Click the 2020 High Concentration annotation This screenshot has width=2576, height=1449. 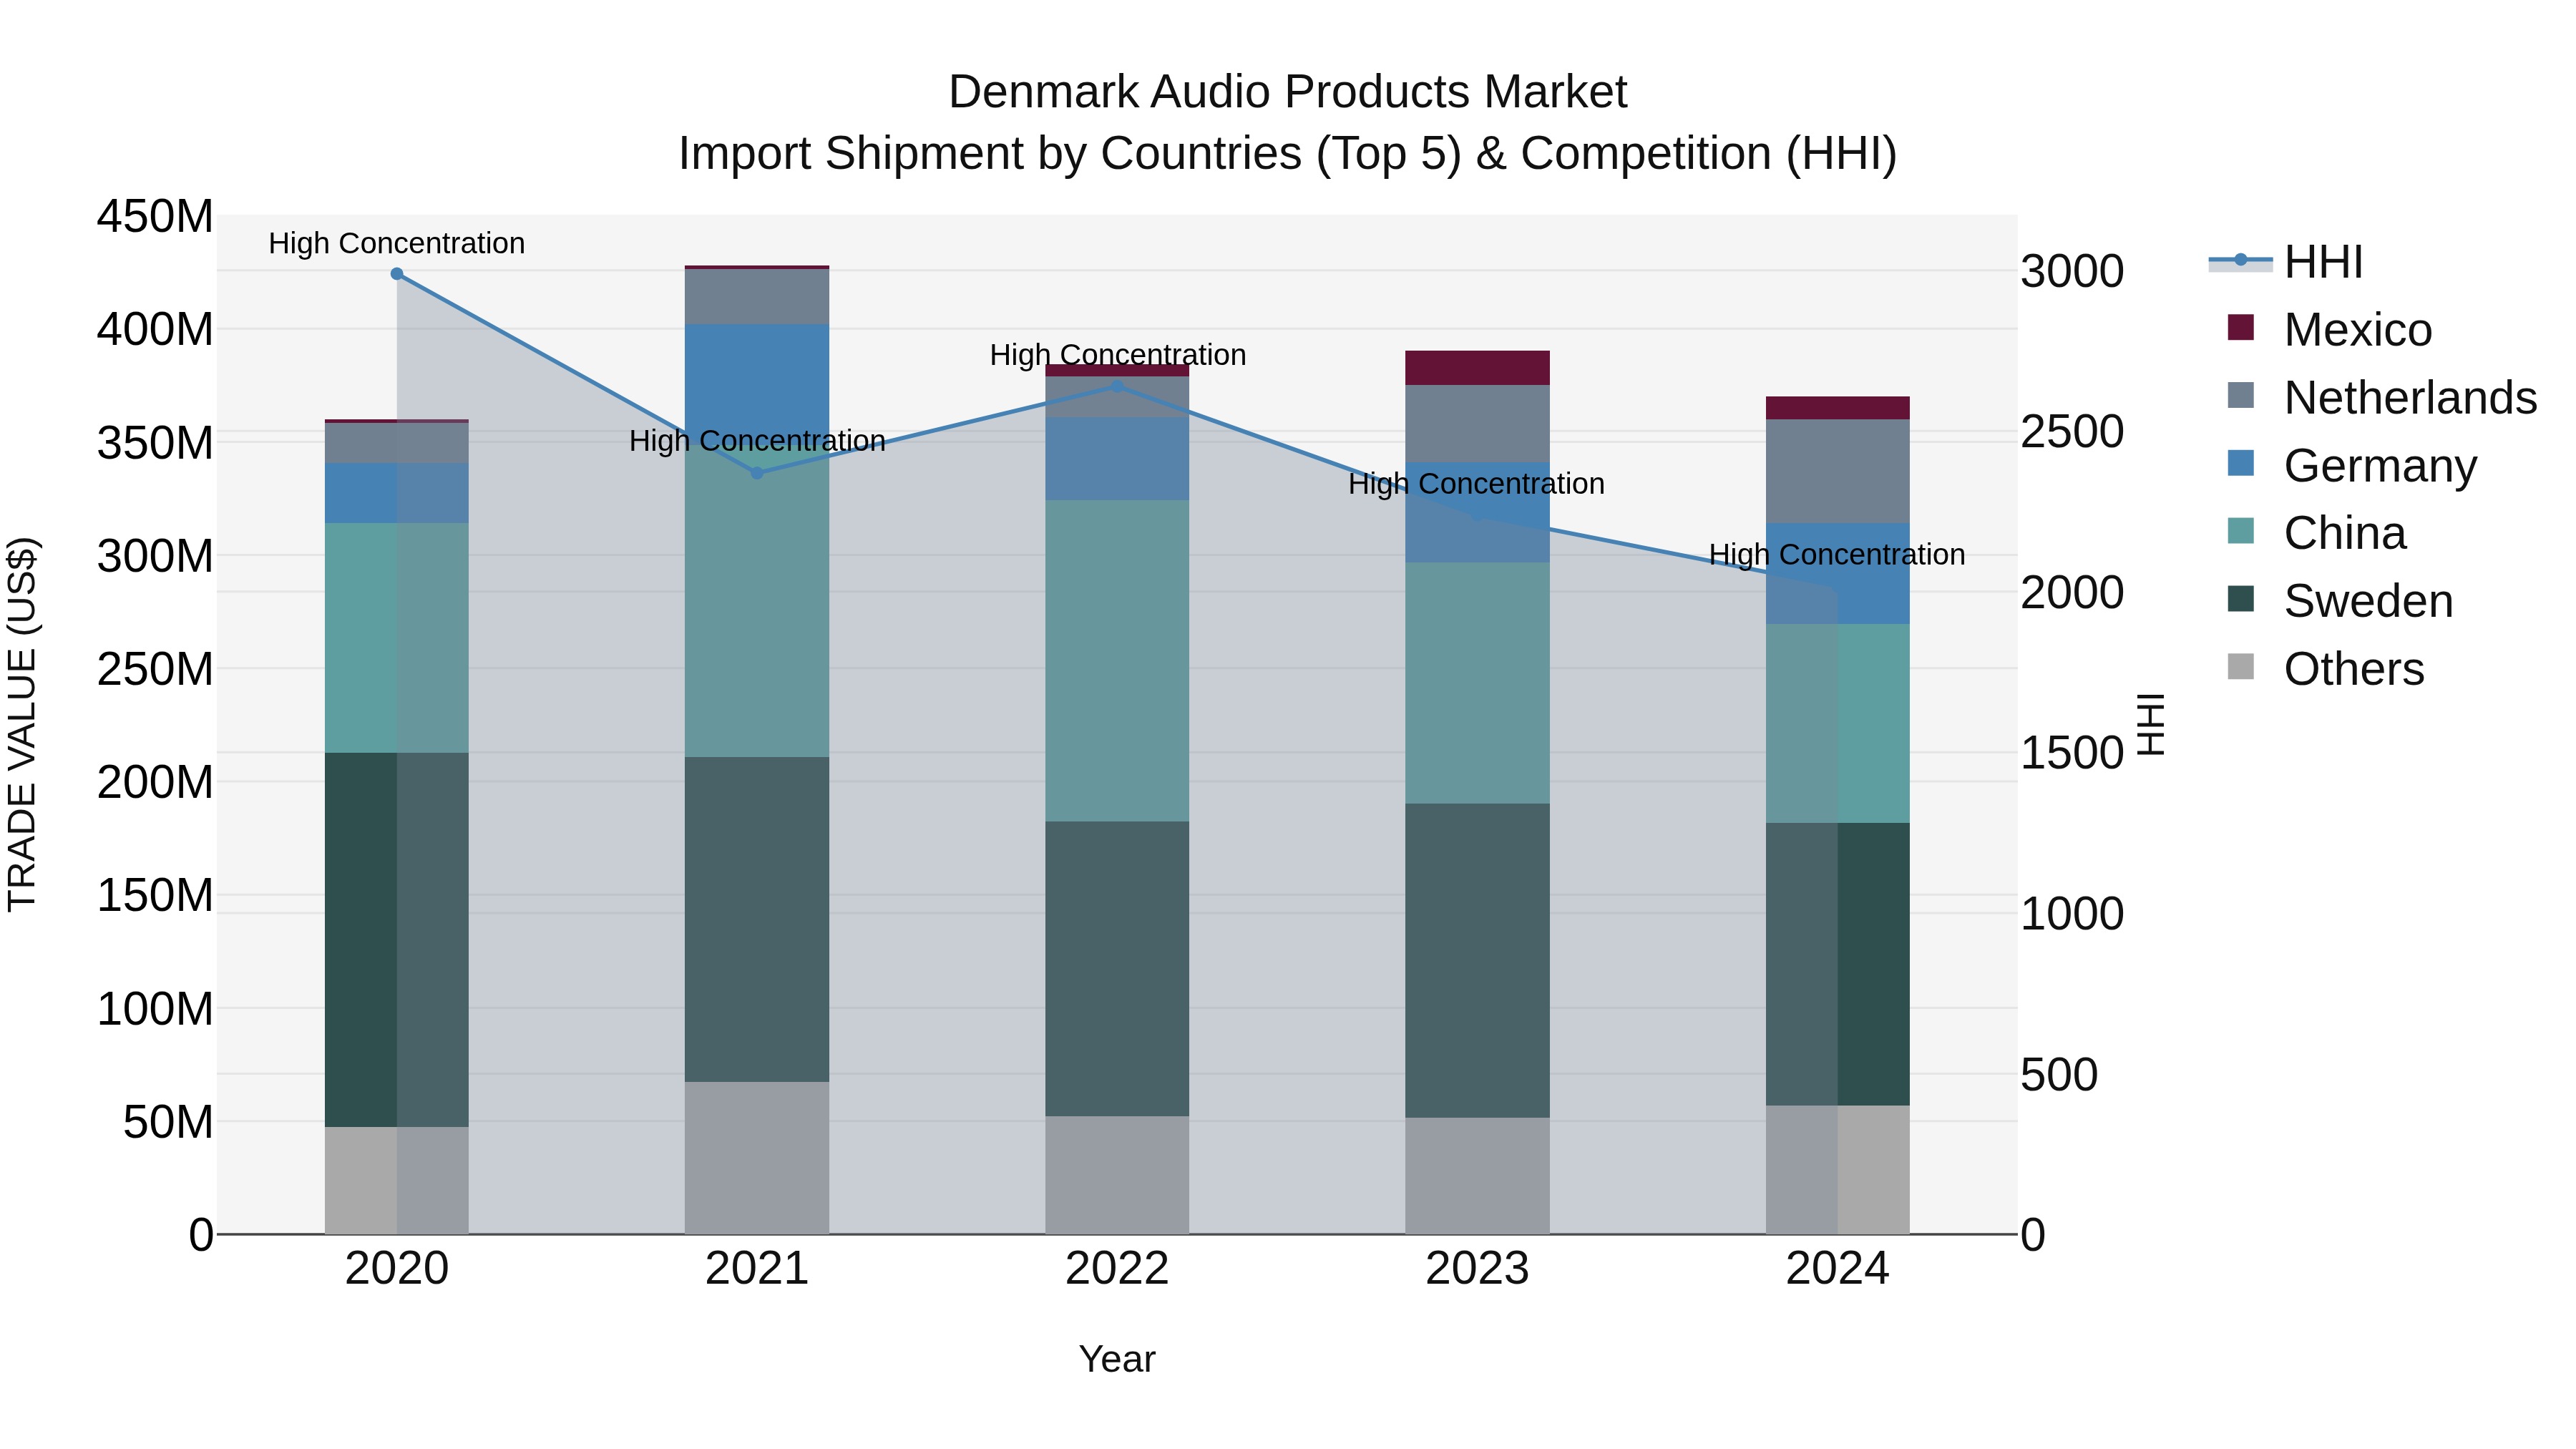[397, 243]
